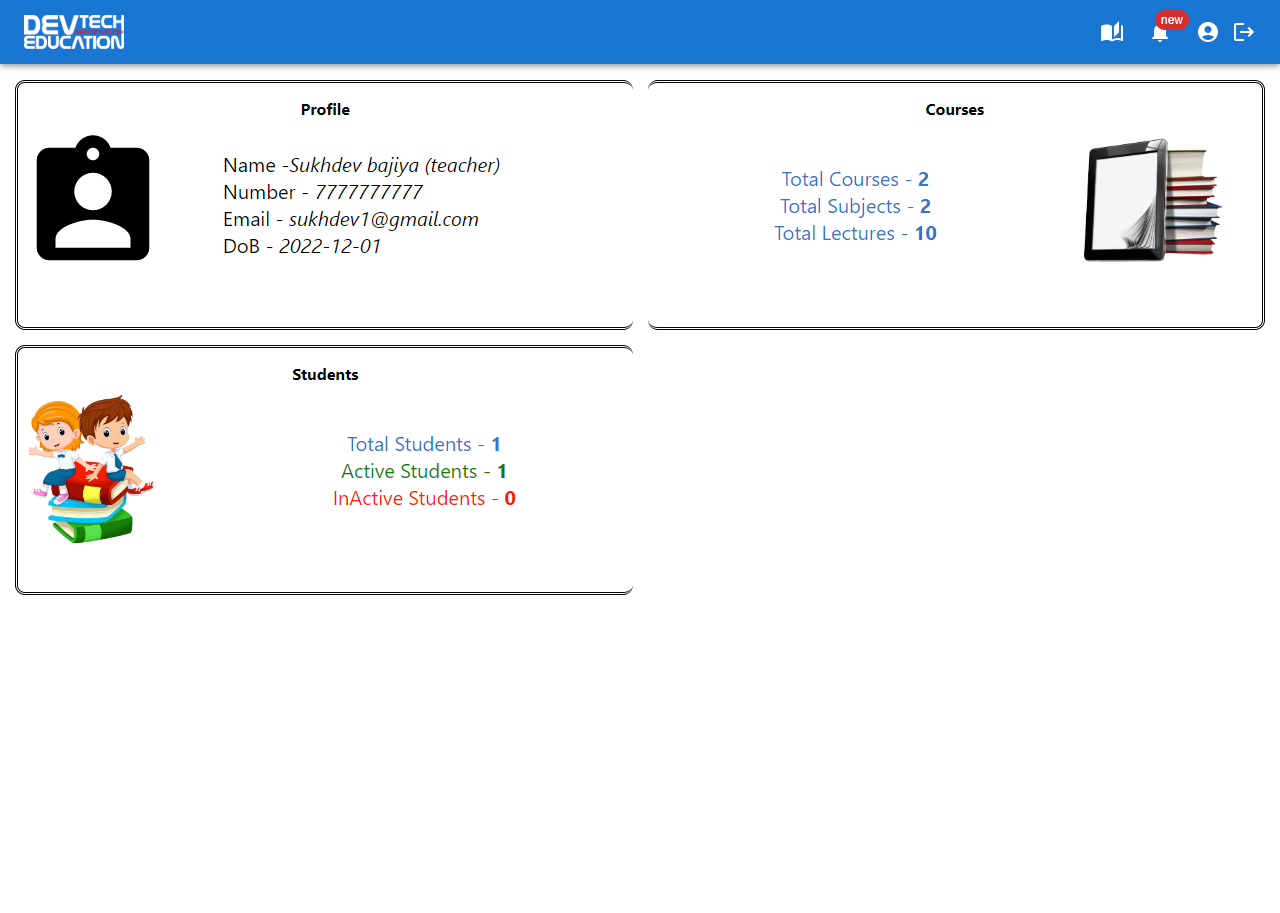The image size is (1280, 913).
Task: Open notifications bell icon
Action: tap(1160, 33)
